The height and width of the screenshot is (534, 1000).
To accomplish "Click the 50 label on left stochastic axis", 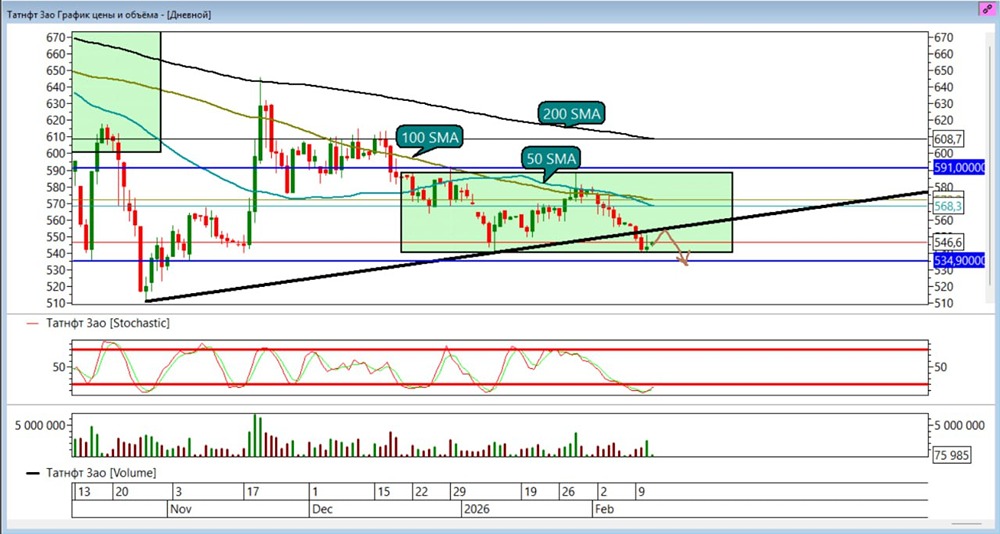I will pyautogui.click(x=59, y=367).
